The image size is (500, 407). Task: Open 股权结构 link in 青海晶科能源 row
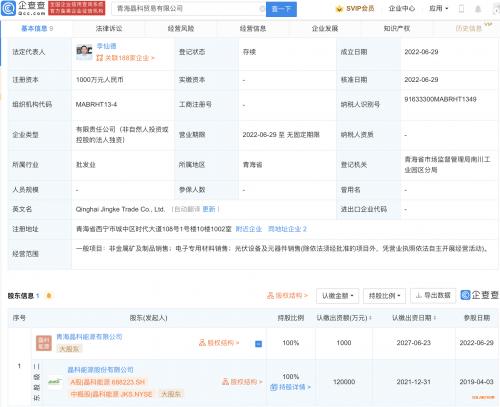coord(219,343)
